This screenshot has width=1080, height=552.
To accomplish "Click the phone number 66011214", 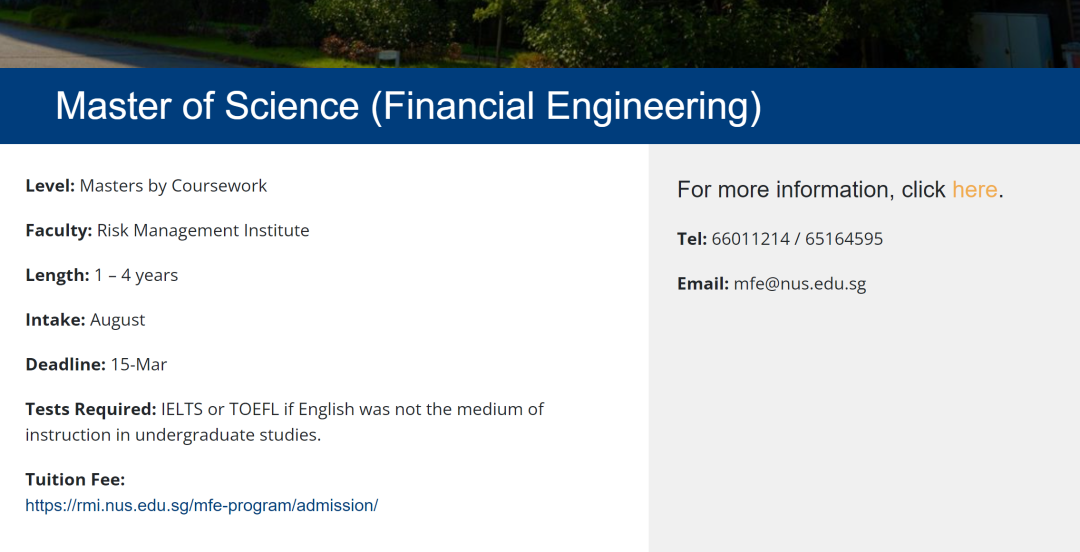I will click(x=750, y=238).
